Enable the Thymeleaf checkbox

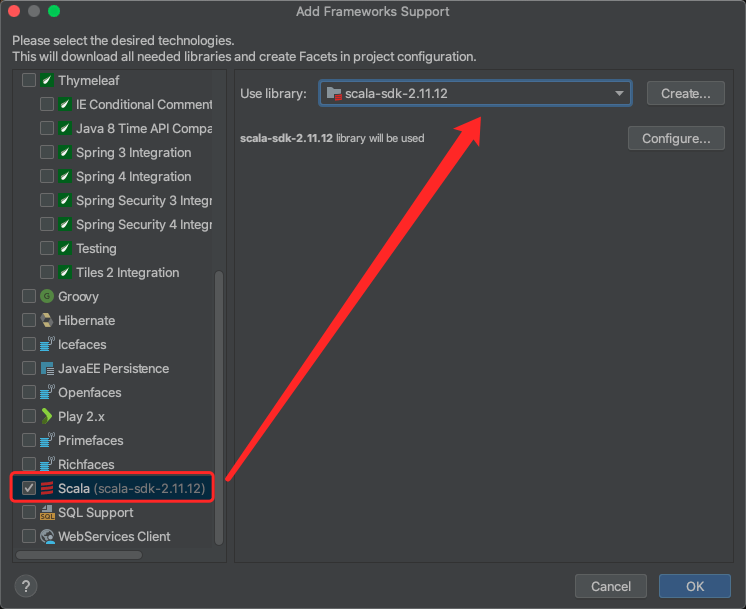pyautogui.click(x=29, y=80)
